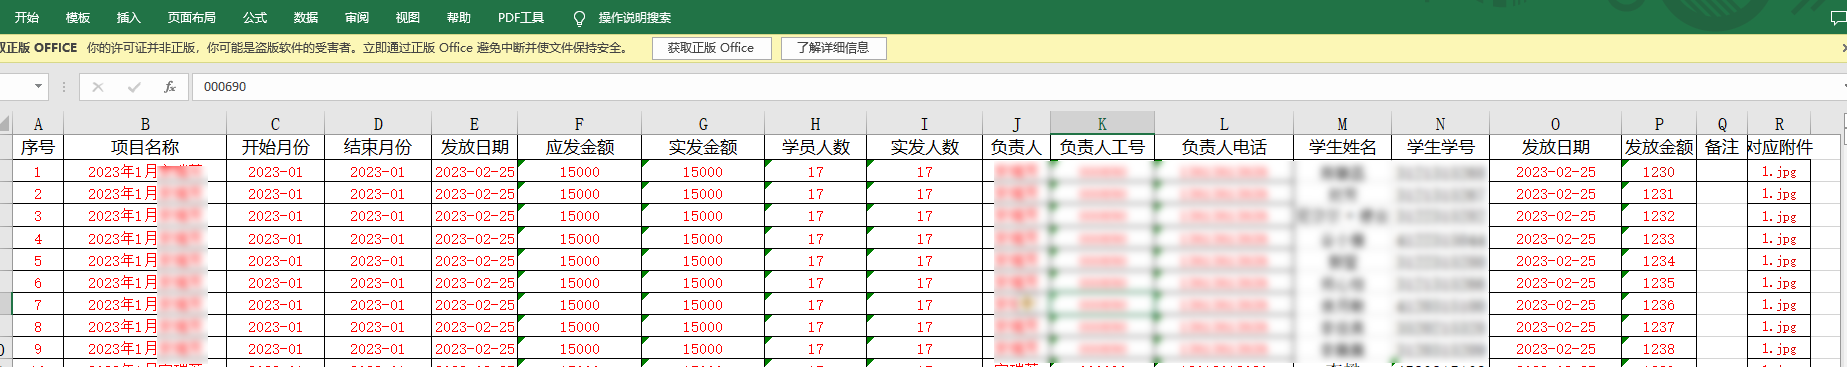The height and width of the screenshot is (367, 1847).
Task: Select column C header
Action: [275, 124]
